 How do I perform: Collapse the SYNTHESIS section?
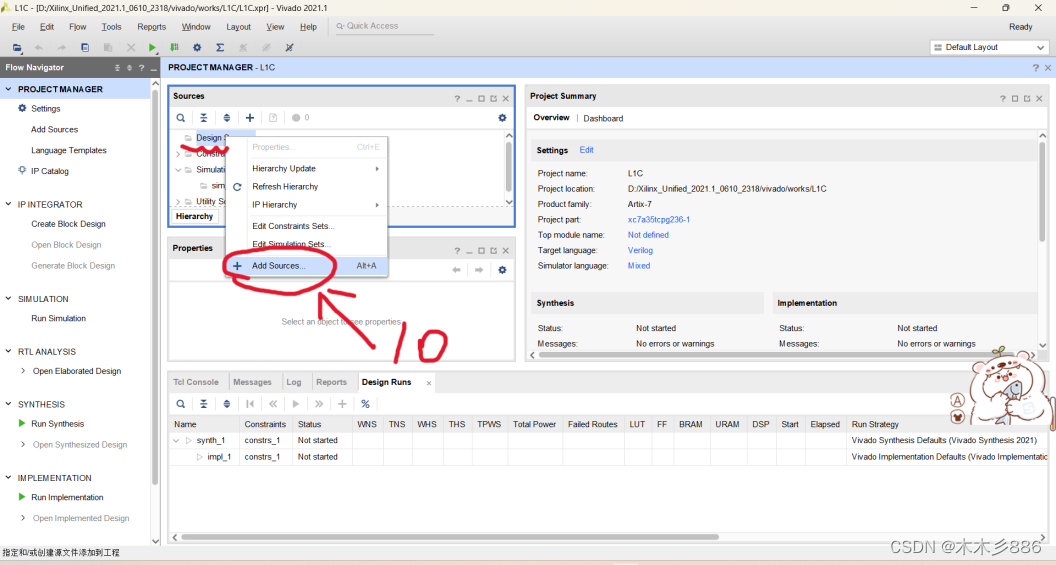[8, 404]
